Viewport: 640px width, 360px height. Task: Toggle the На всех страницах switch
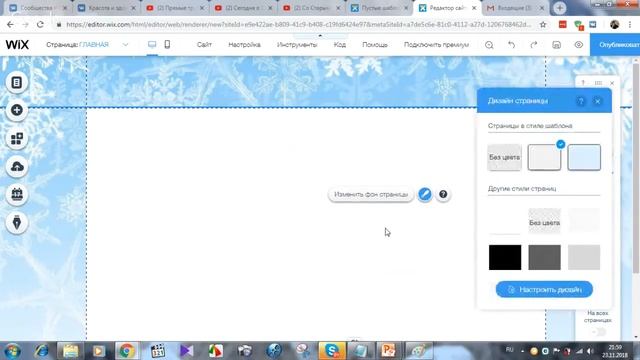click(x=599, y=332)
